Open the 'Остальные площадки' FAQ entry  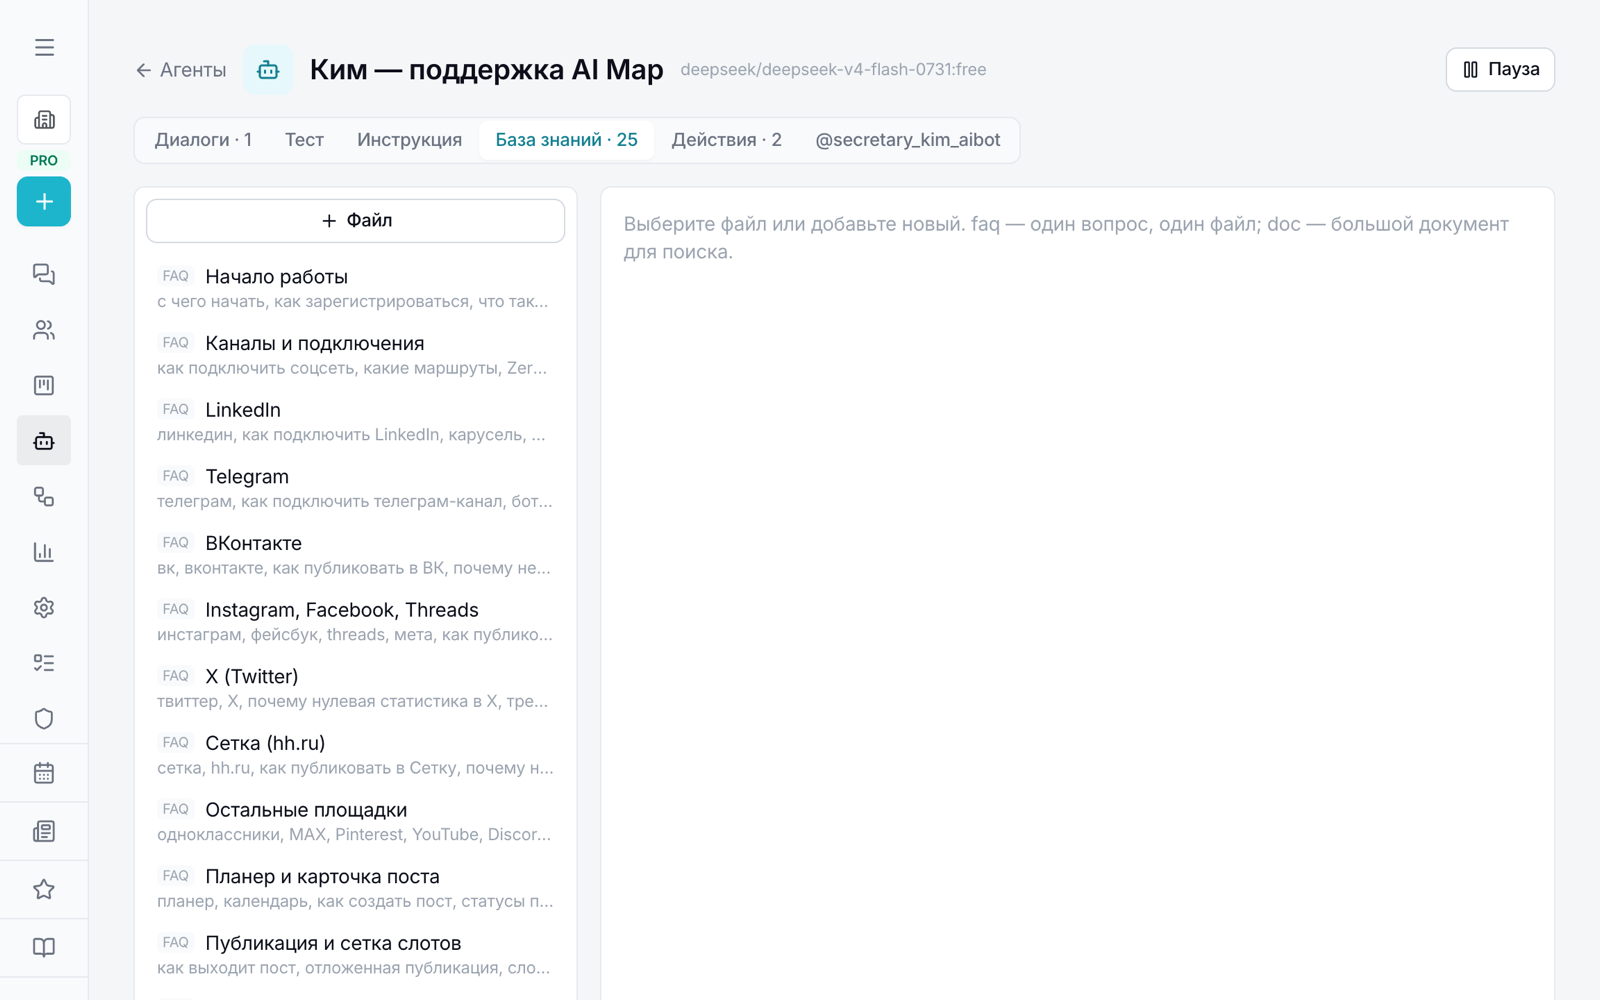pos(356,821)
